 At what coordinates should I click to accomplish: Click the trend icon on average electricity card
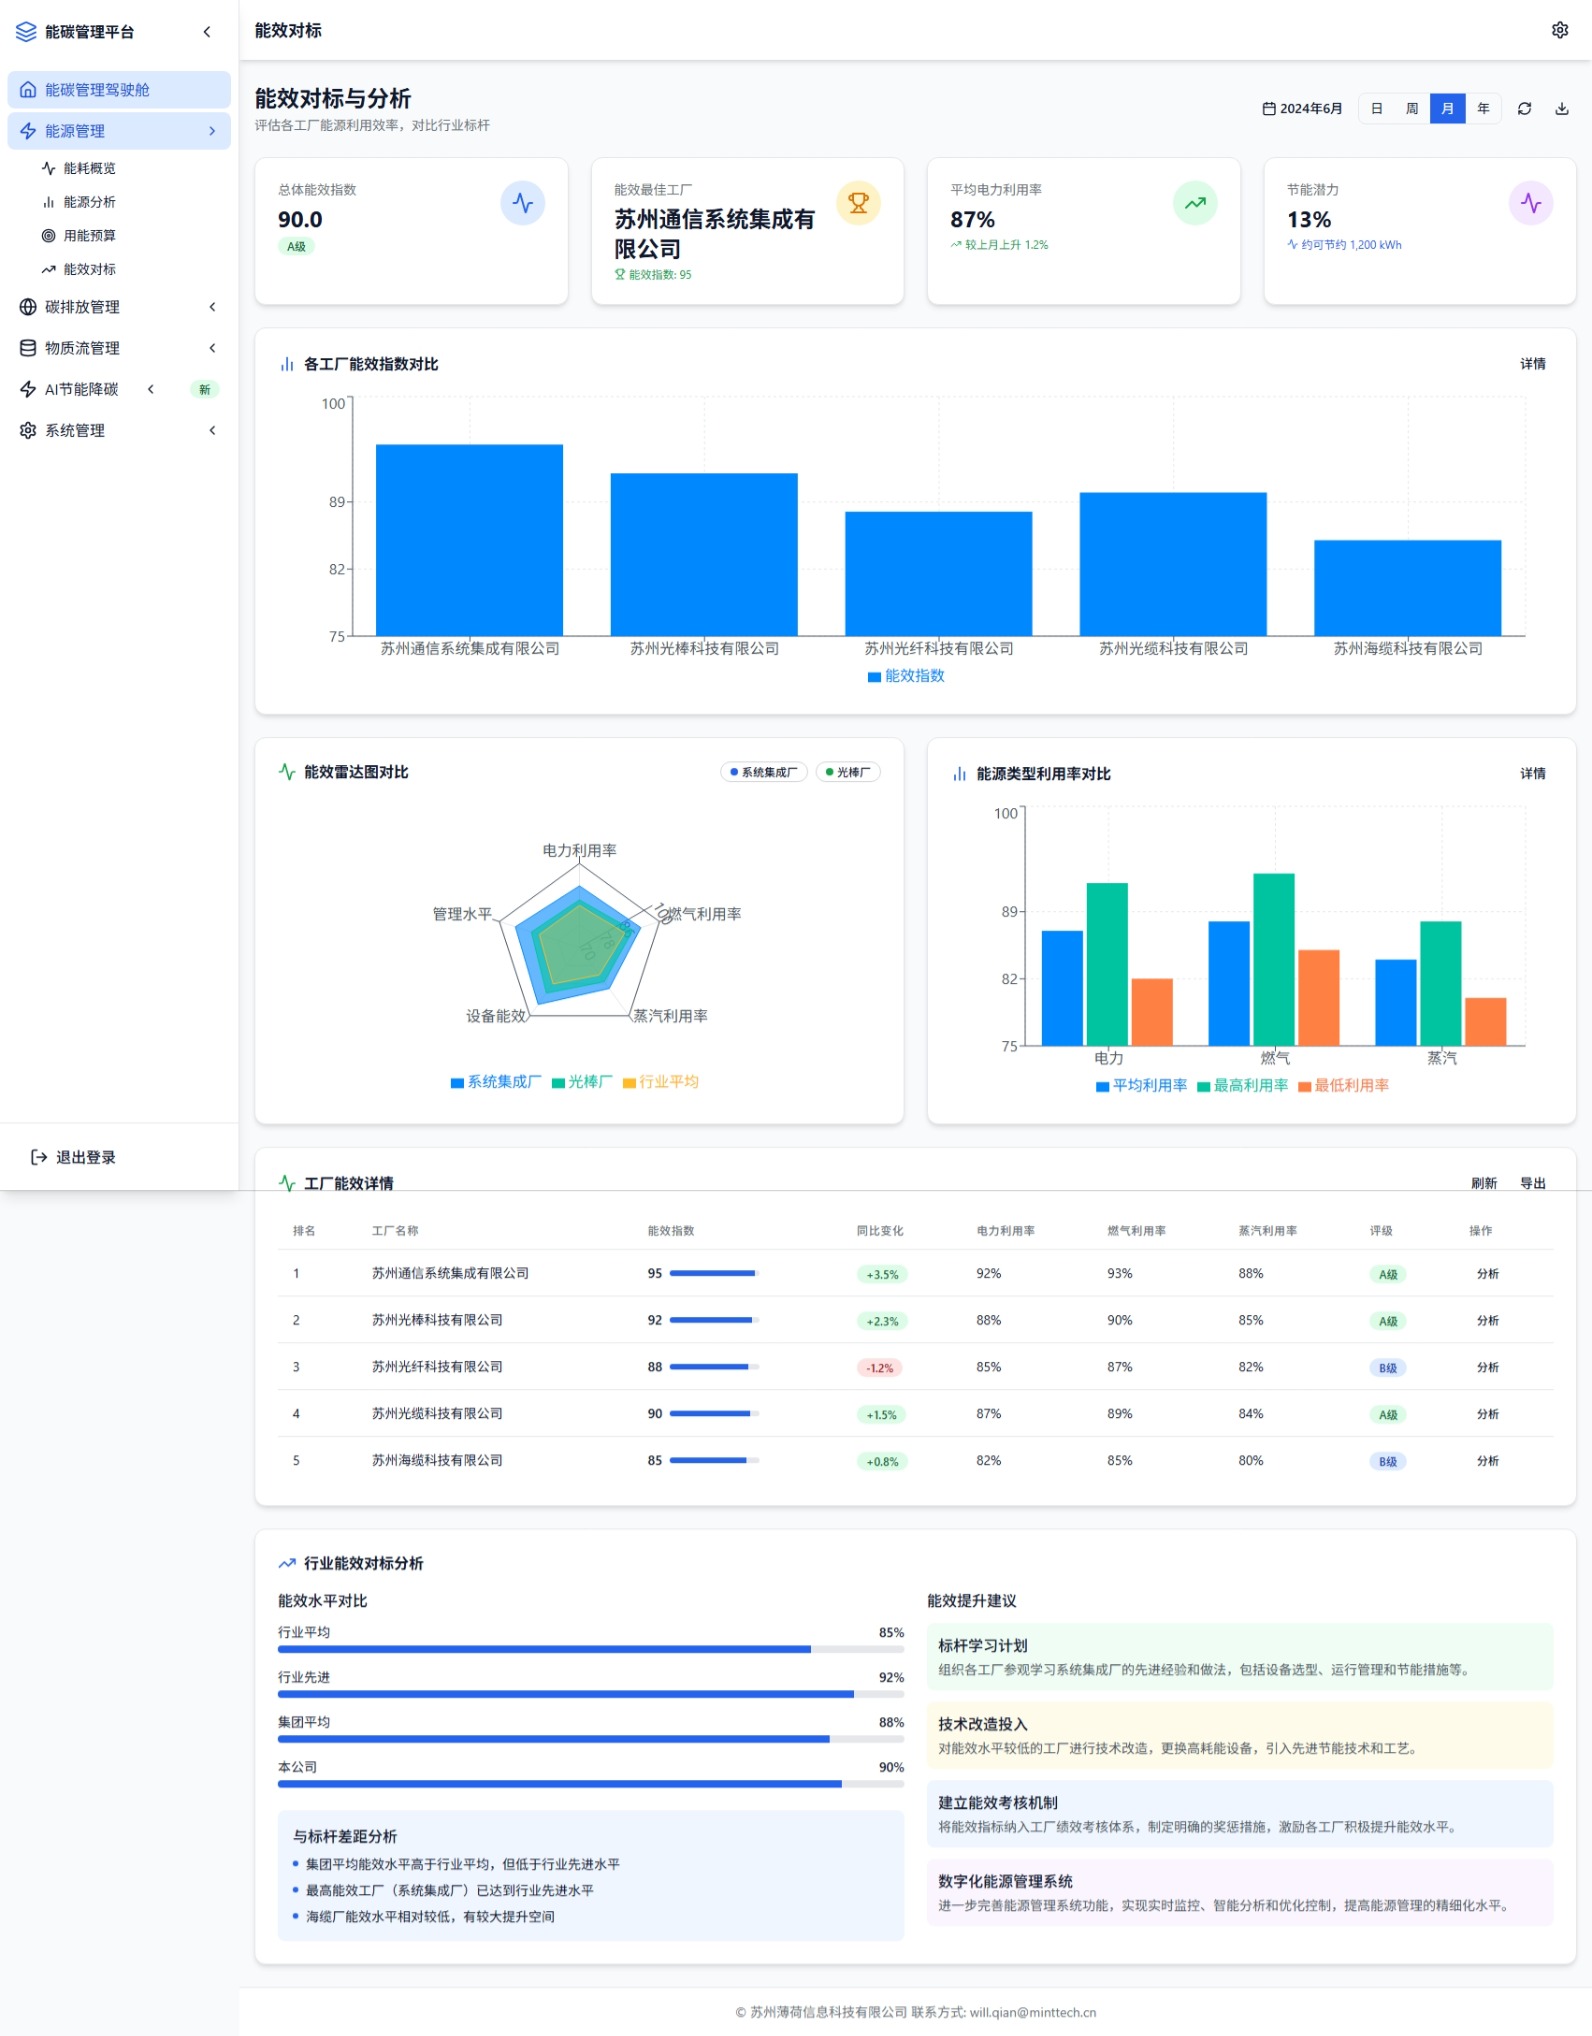pyautogui.click(x=1195, y=203)
